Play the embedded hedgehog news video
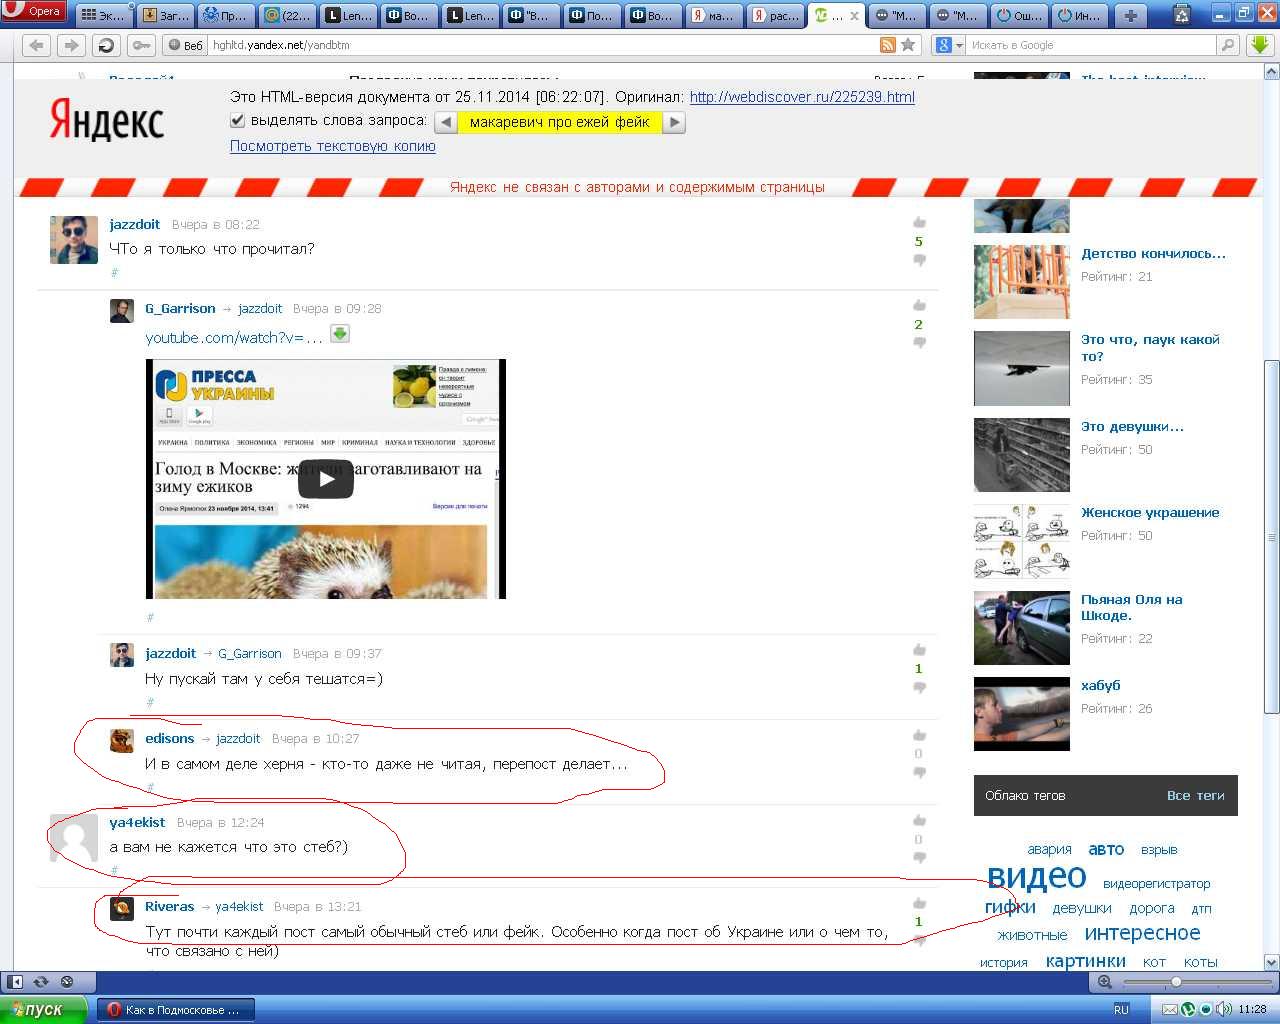This screenshot has height=1024, width=1280. pyautogui.click(x=325, y=479)
